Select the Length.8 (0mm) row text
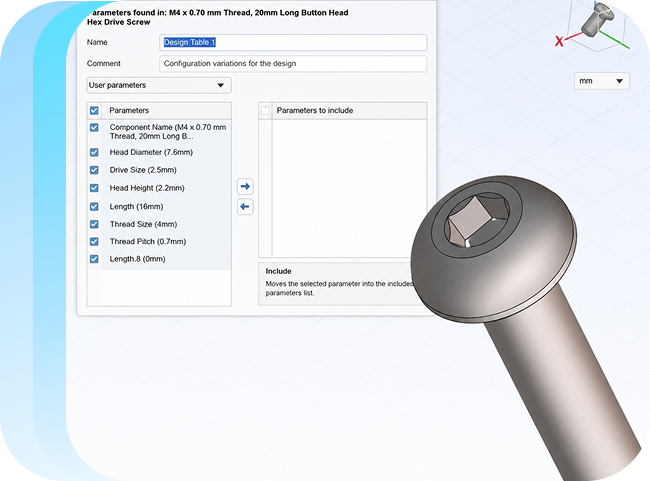The height and width of the screenshot is (481, 650). coord(137,259)
